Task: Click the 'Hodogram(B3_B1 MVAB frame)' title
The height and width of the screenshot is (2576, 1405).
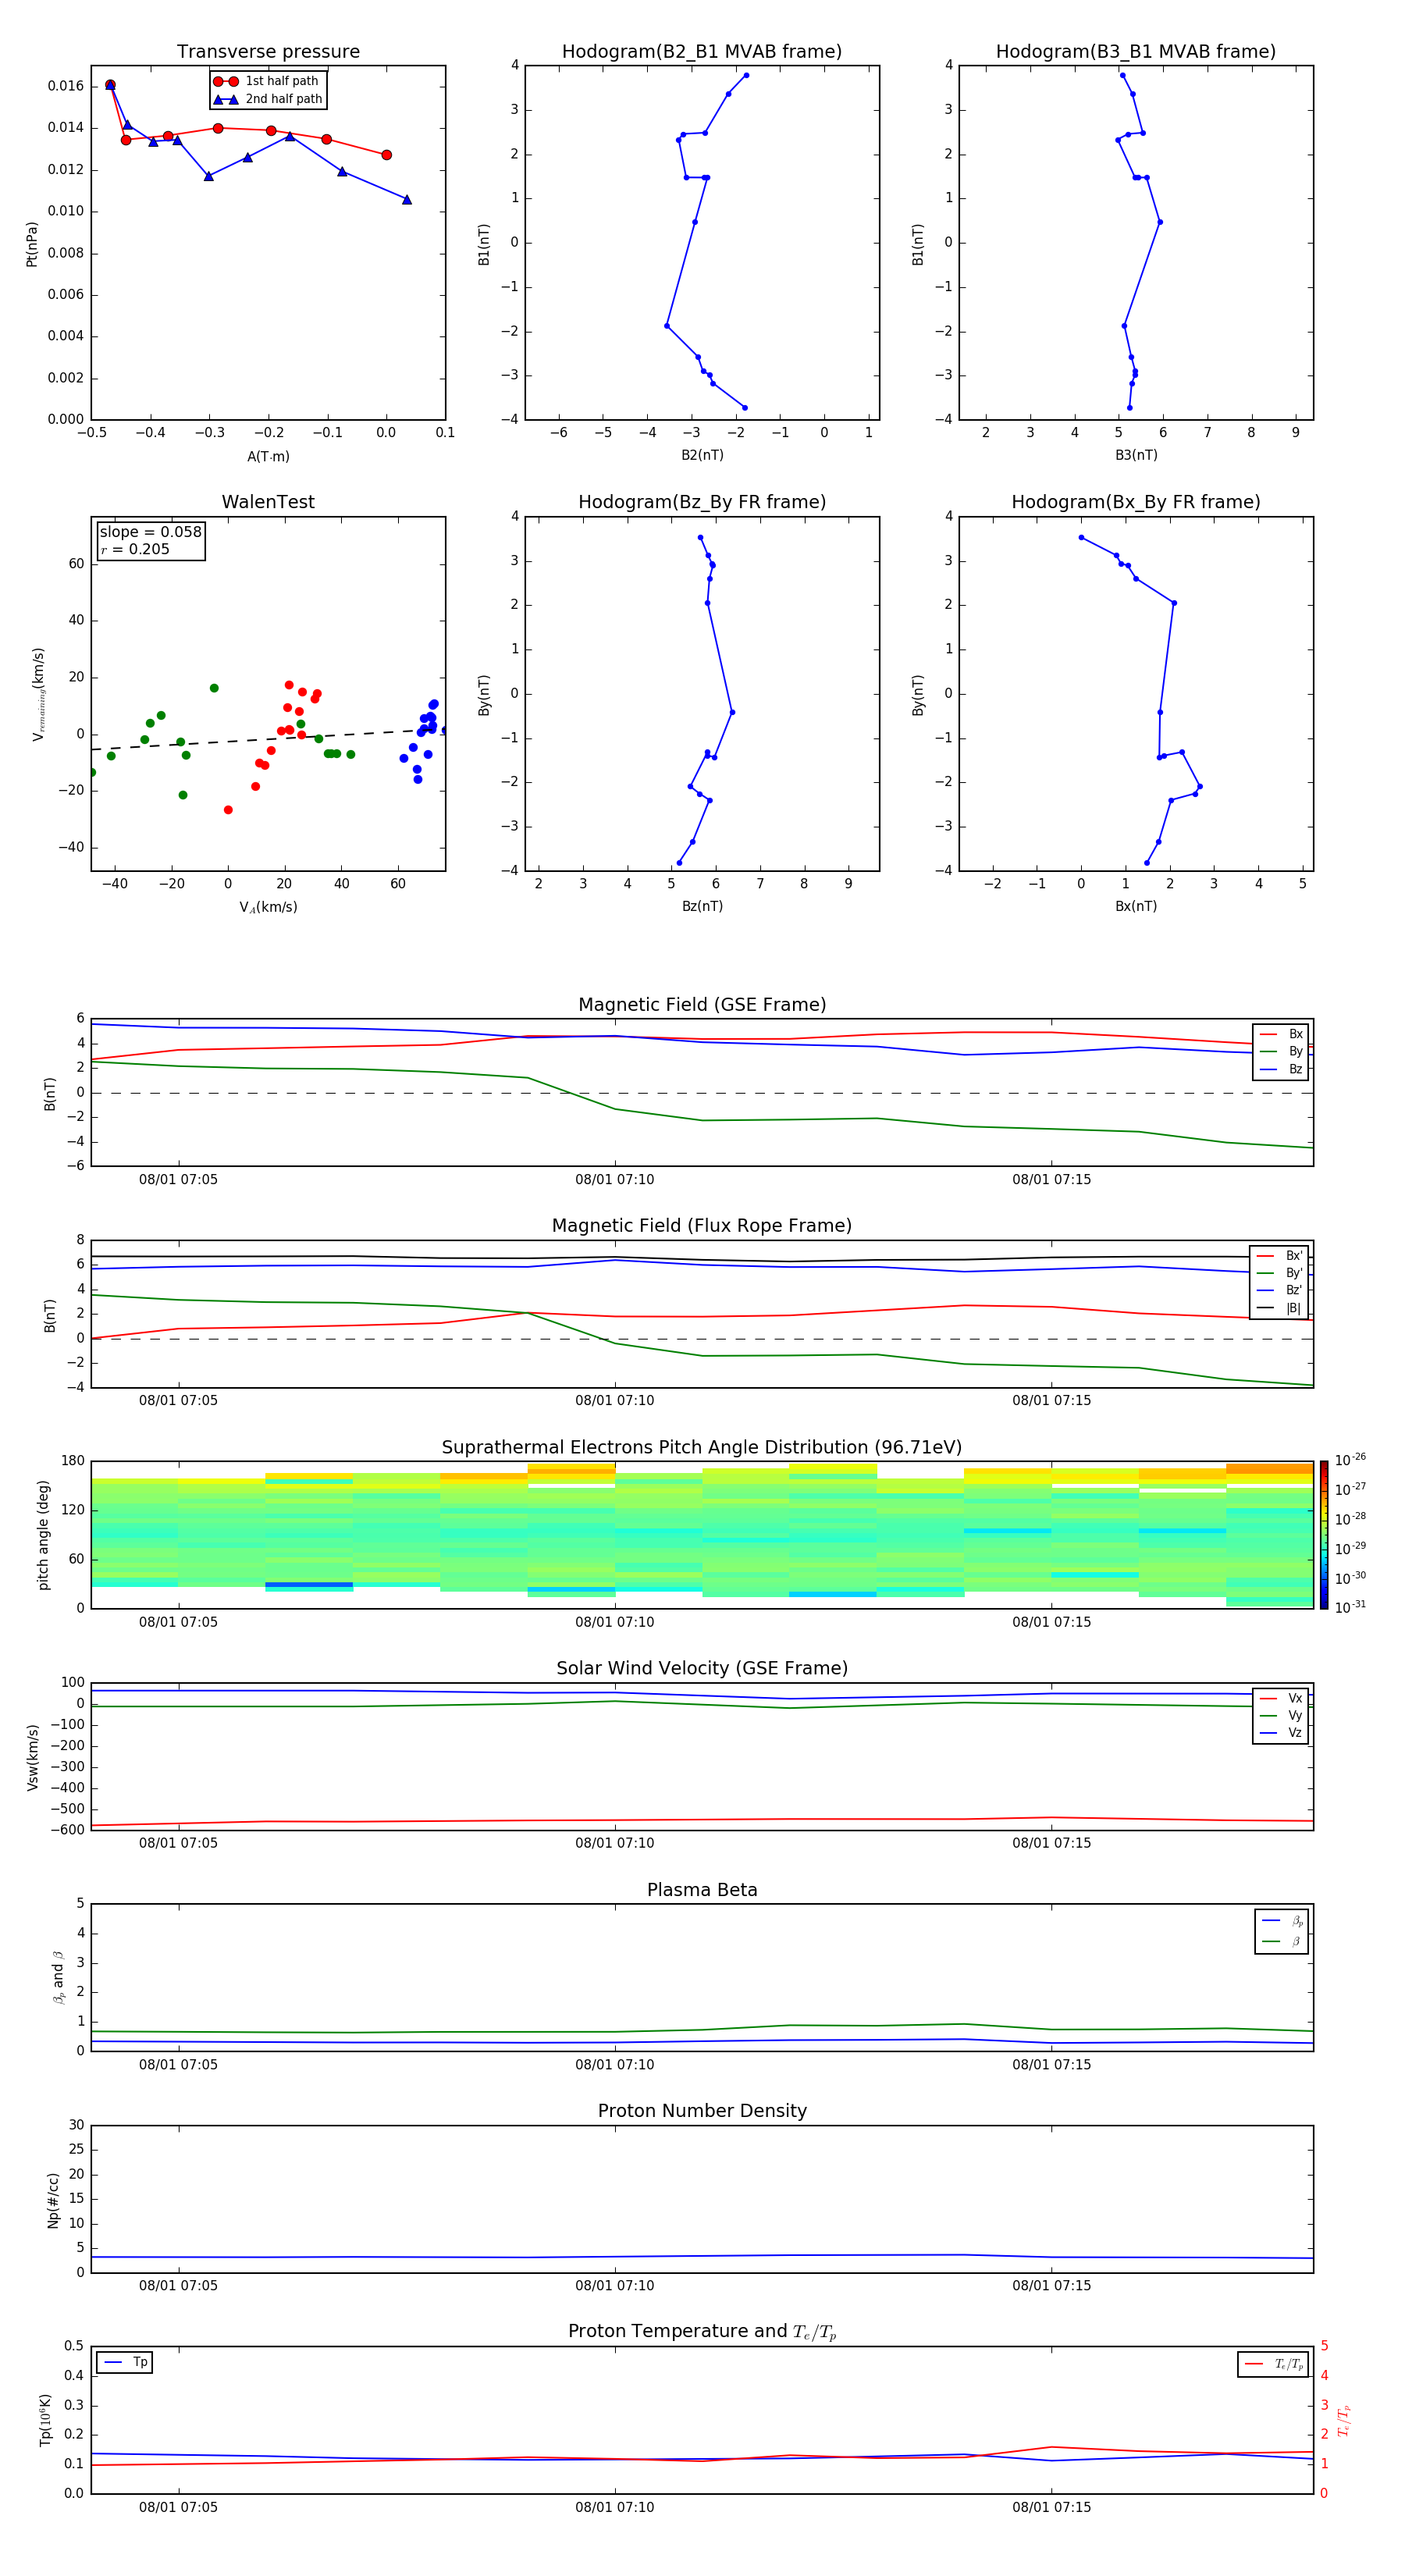Action: point(1136,52)
